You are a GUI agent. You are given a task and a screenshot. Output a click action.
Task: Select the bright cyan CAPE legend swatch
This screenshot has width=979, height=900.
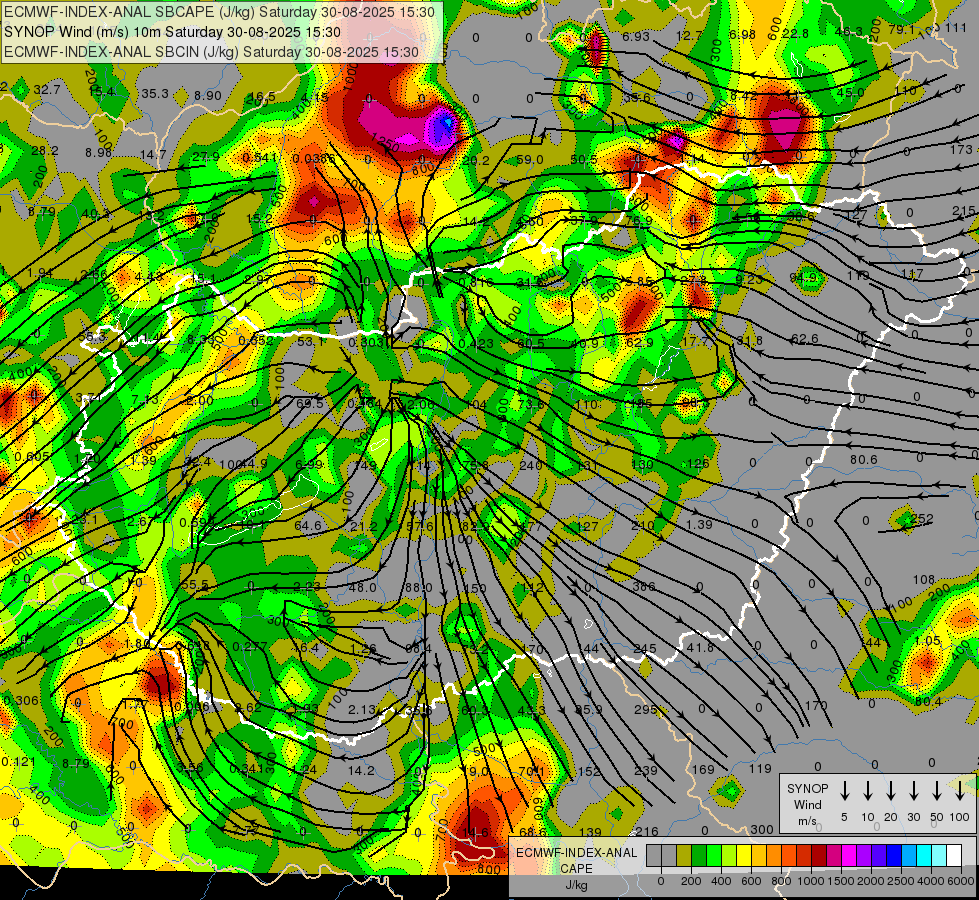[924, 855]
